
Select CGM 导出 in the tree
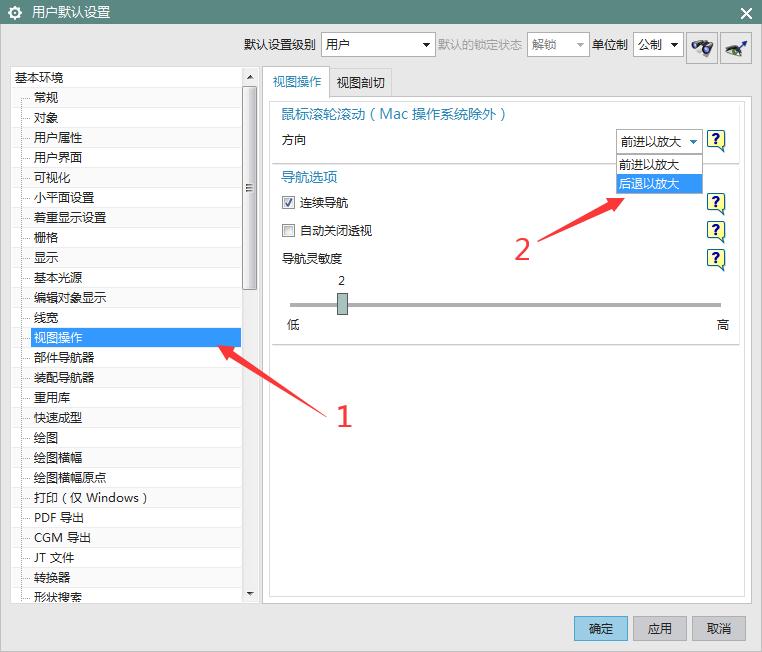pyautogui.click(x=62, y=537)
